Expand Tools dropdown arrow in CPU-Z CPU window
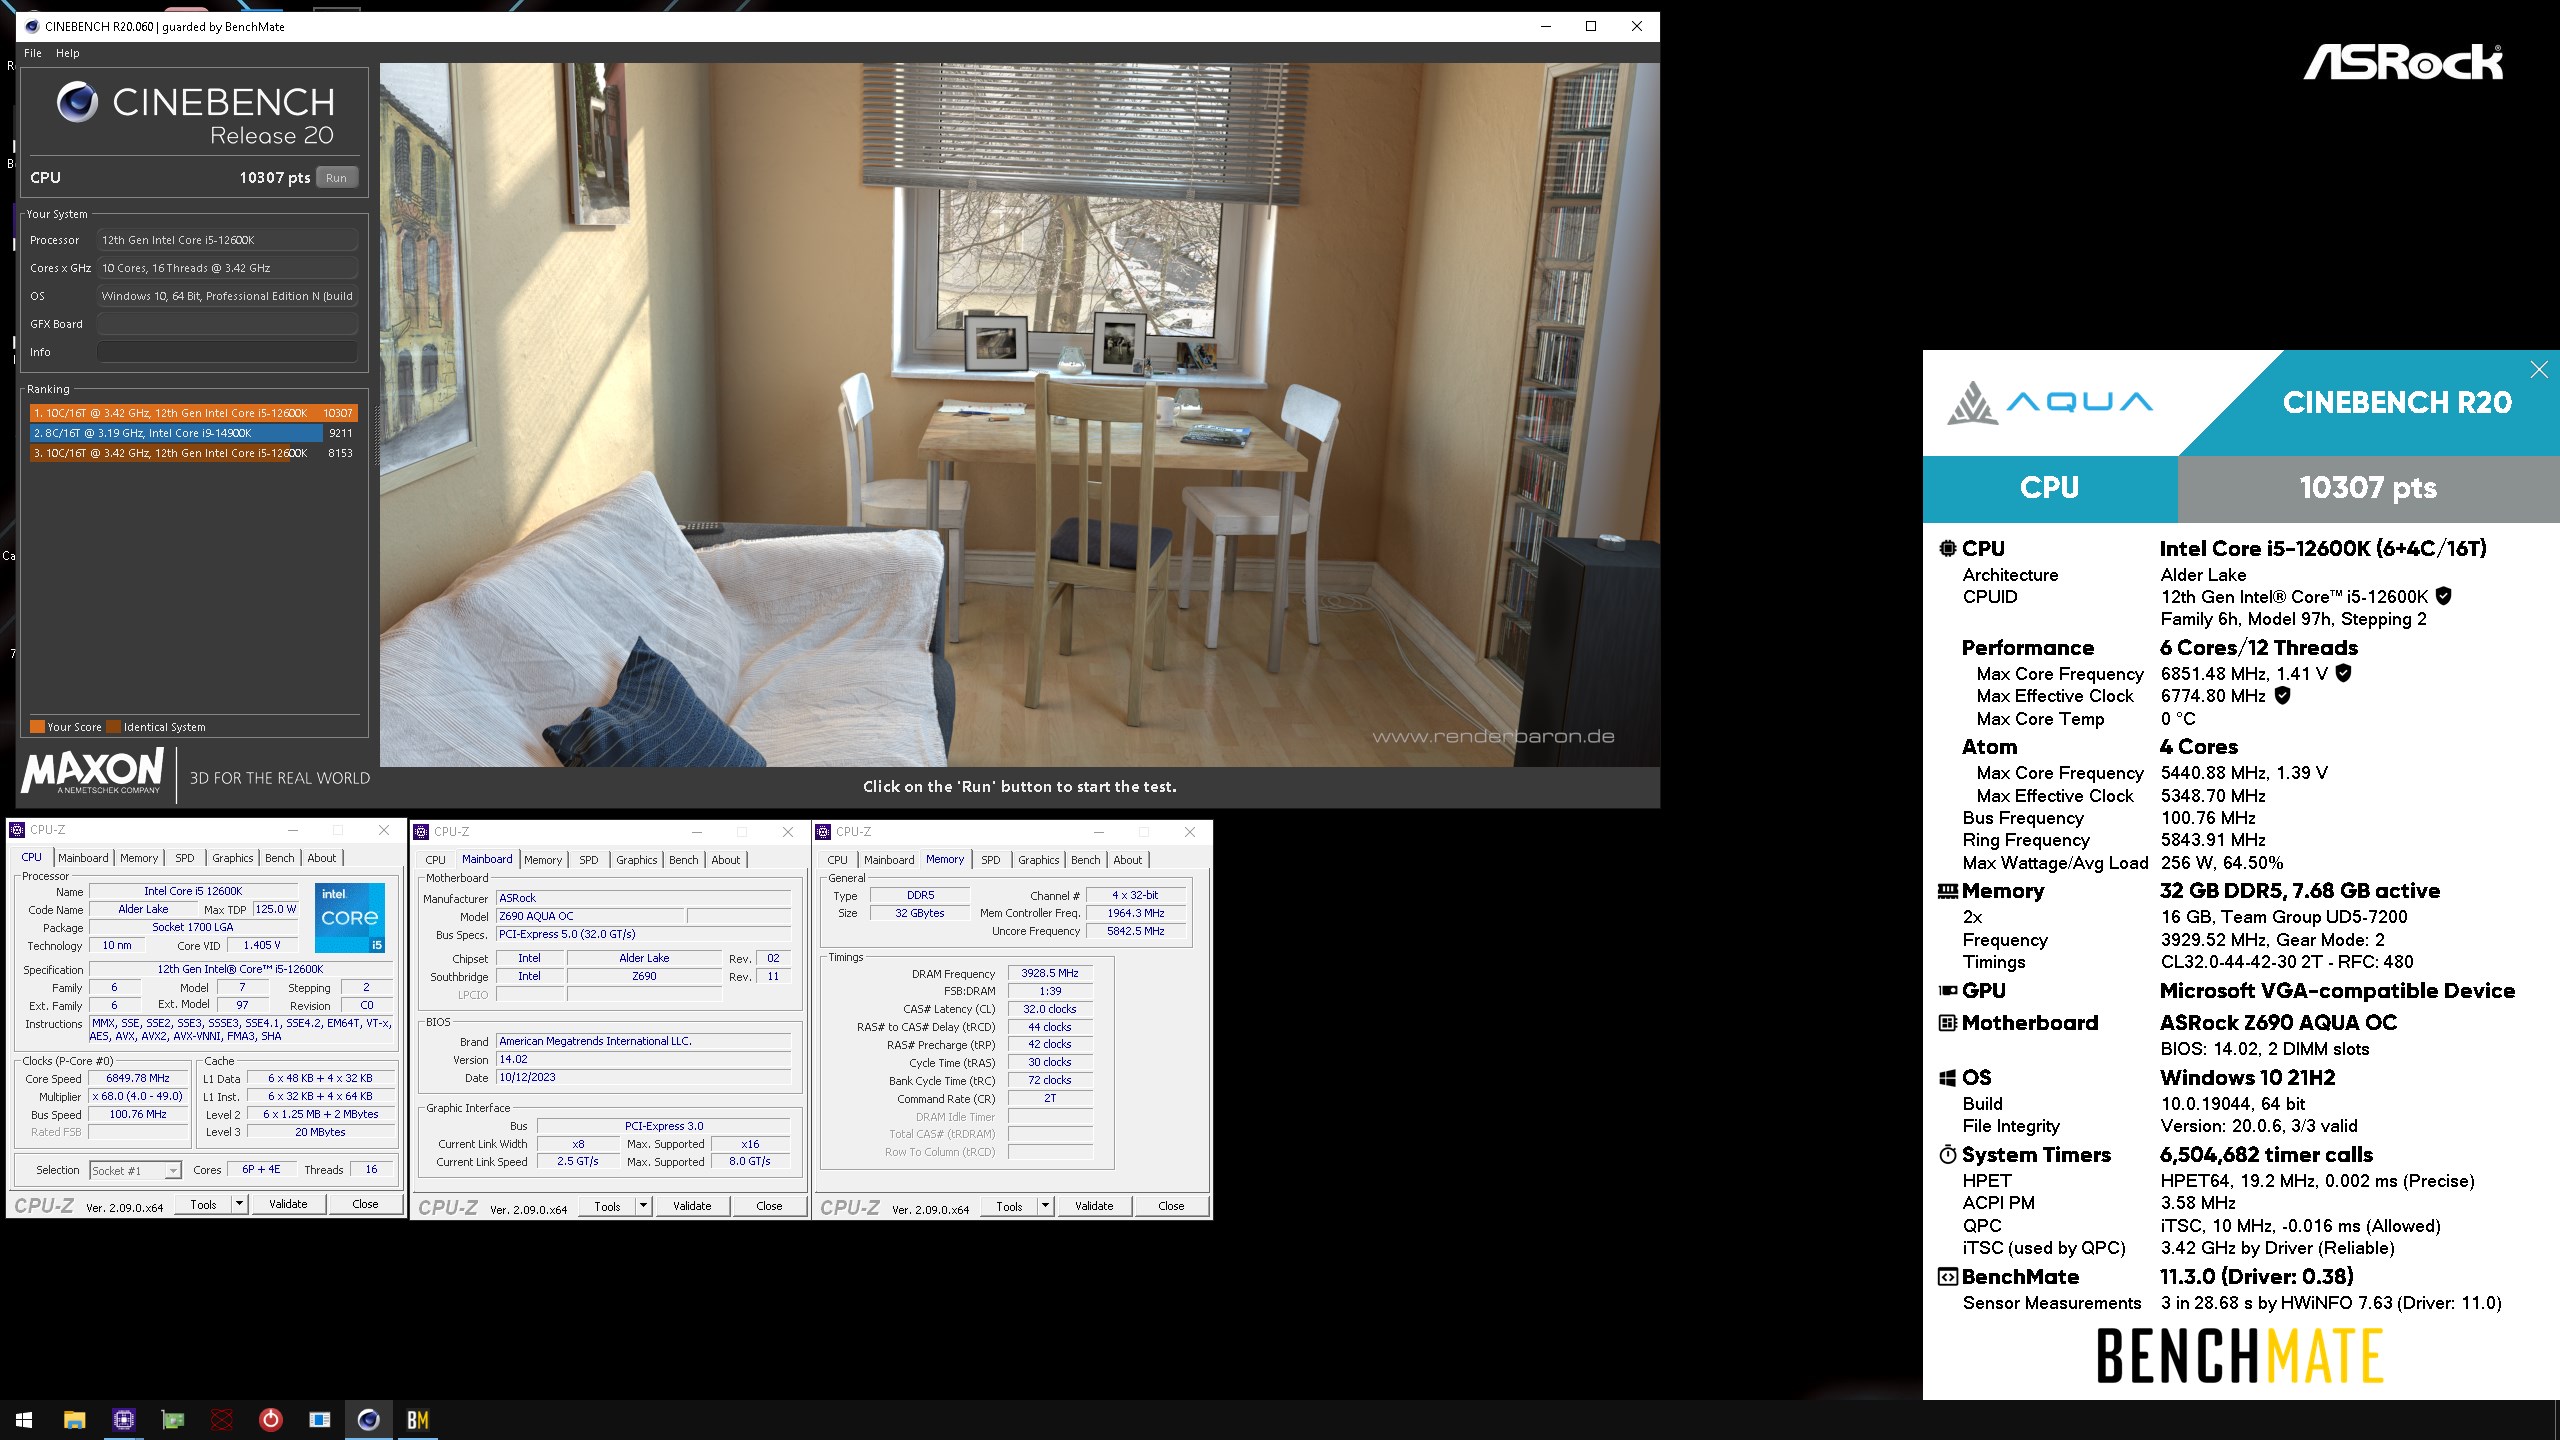2560x1440 pixels. point(240,1204)
